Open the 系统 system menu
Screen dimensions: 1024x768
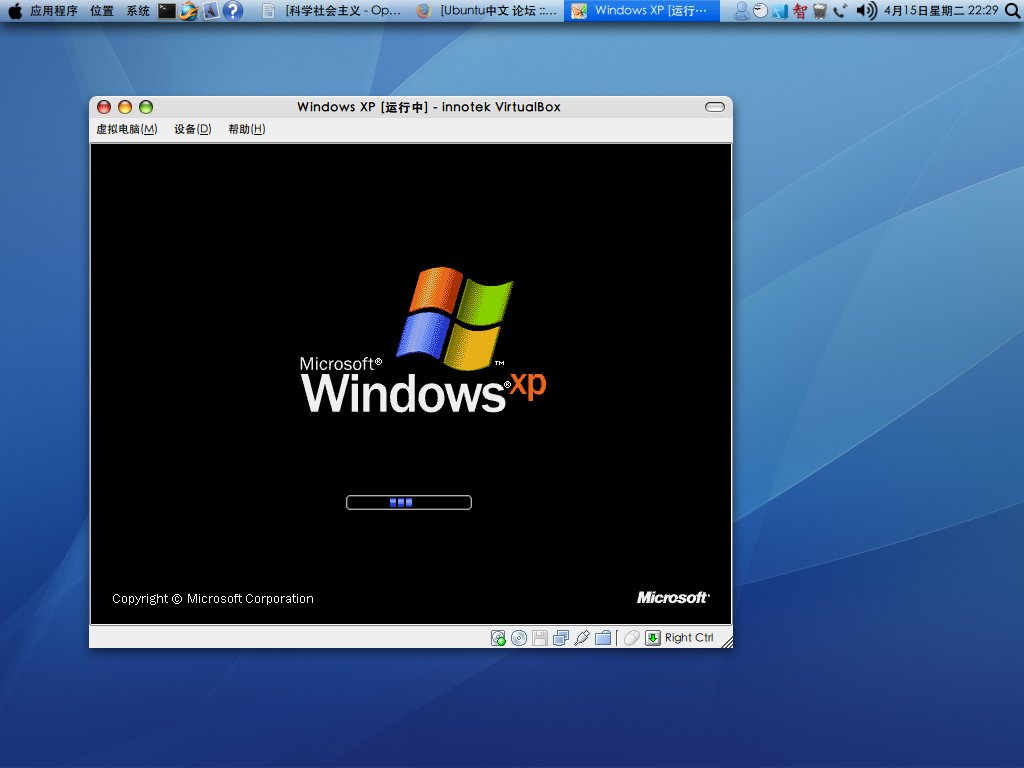coord(138,11)
